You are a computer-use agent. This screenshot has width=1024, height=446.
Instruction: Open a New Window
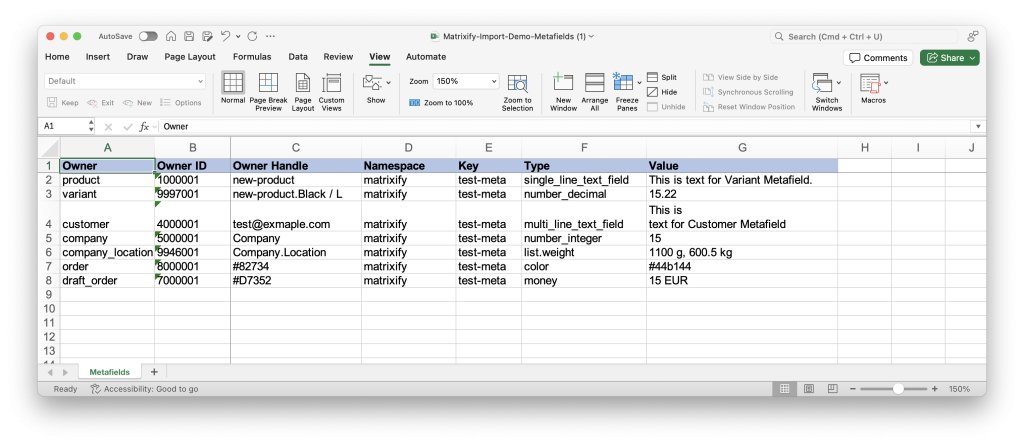(563, 84)
